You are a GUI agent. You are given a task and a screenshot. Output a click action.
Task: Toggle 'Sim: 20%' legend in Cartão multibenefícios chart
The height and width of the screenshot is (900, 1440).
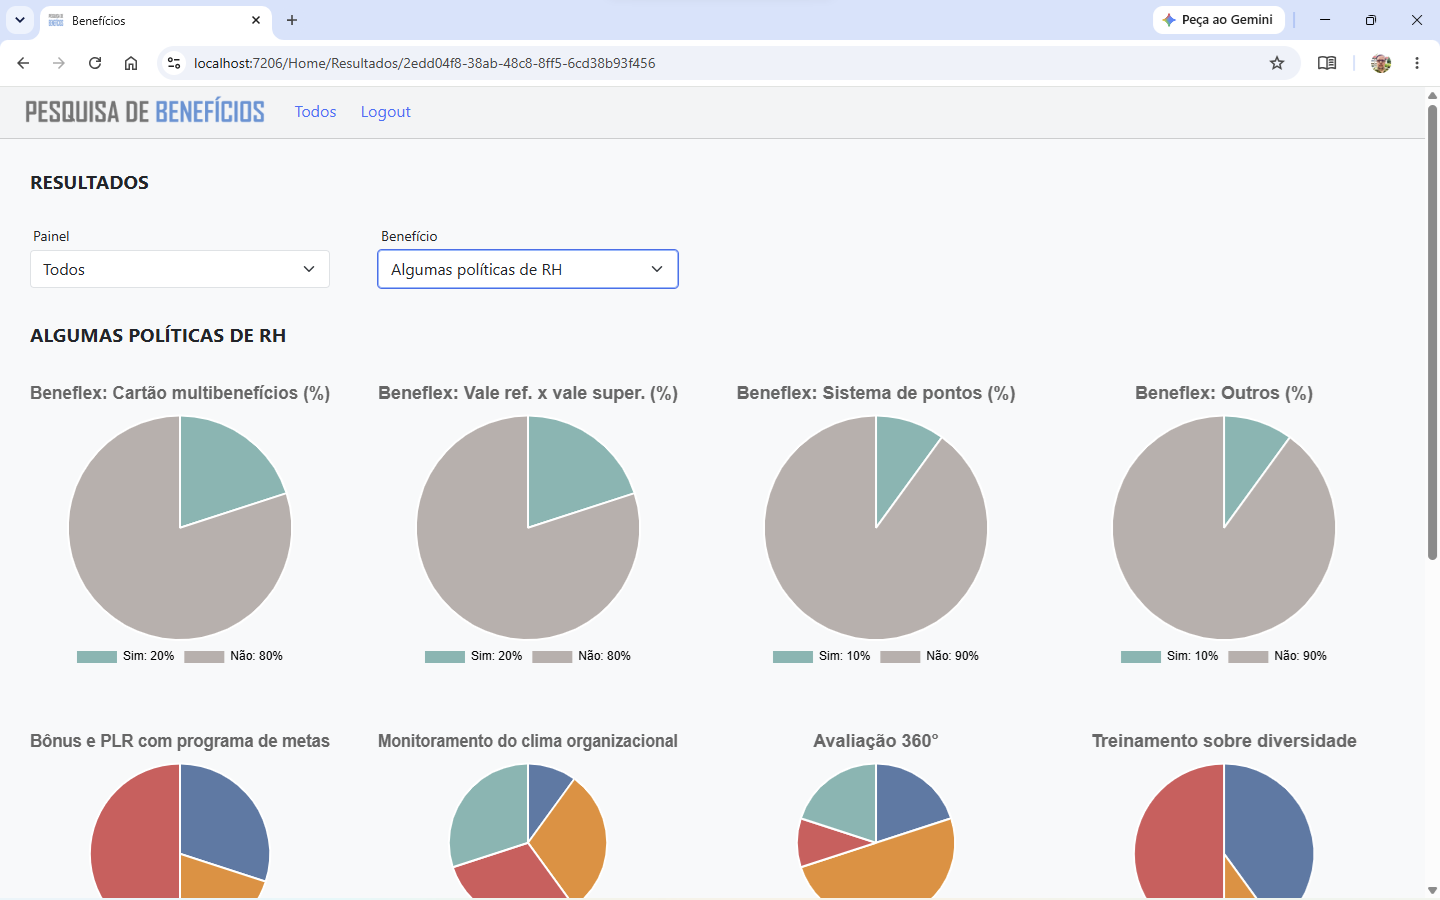point(126,656)
